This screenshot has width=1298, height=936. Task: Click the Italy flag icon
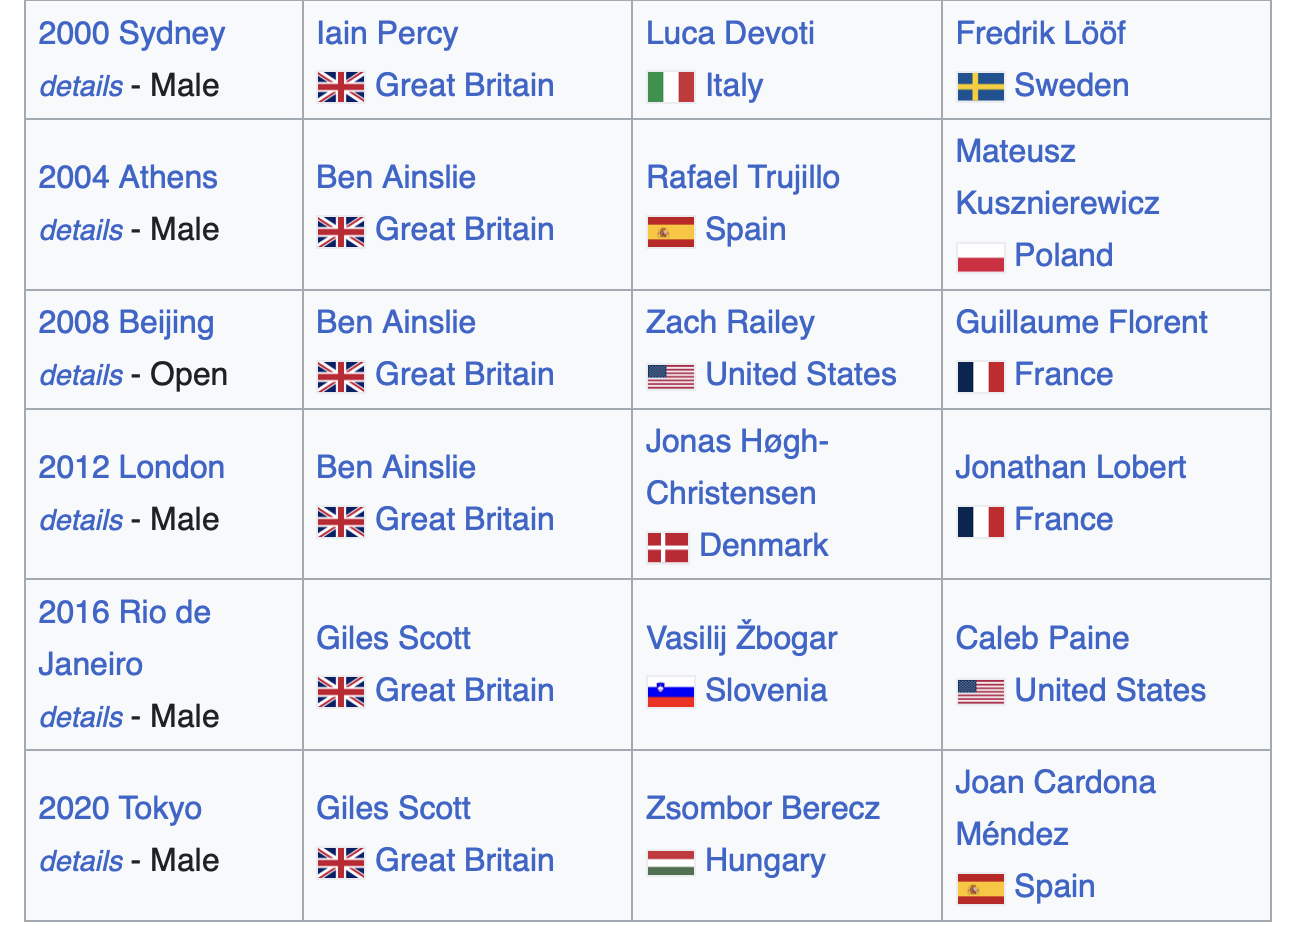point(670,87)
